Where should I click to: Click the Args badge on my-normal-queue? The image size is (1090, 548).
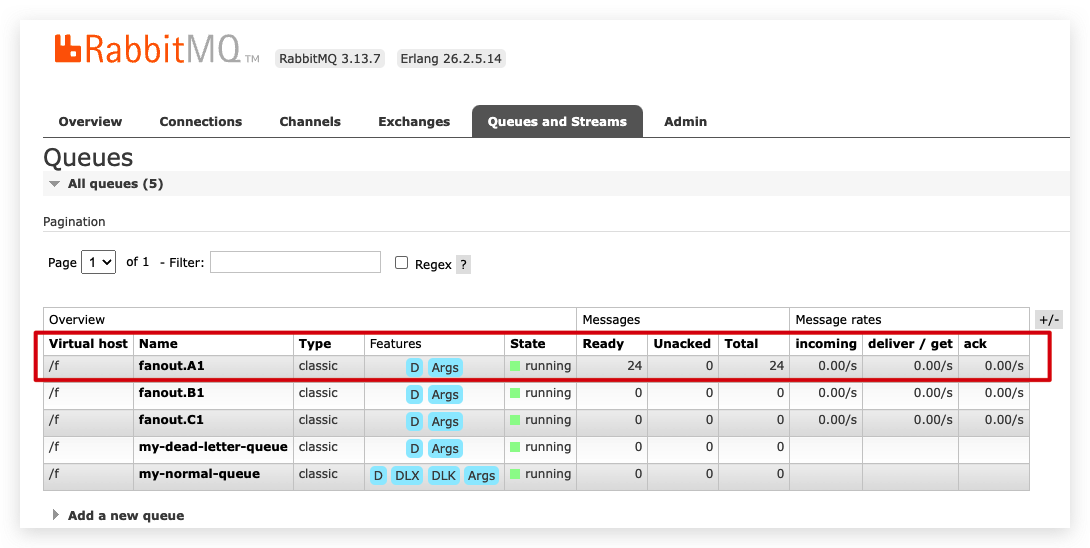481,476
